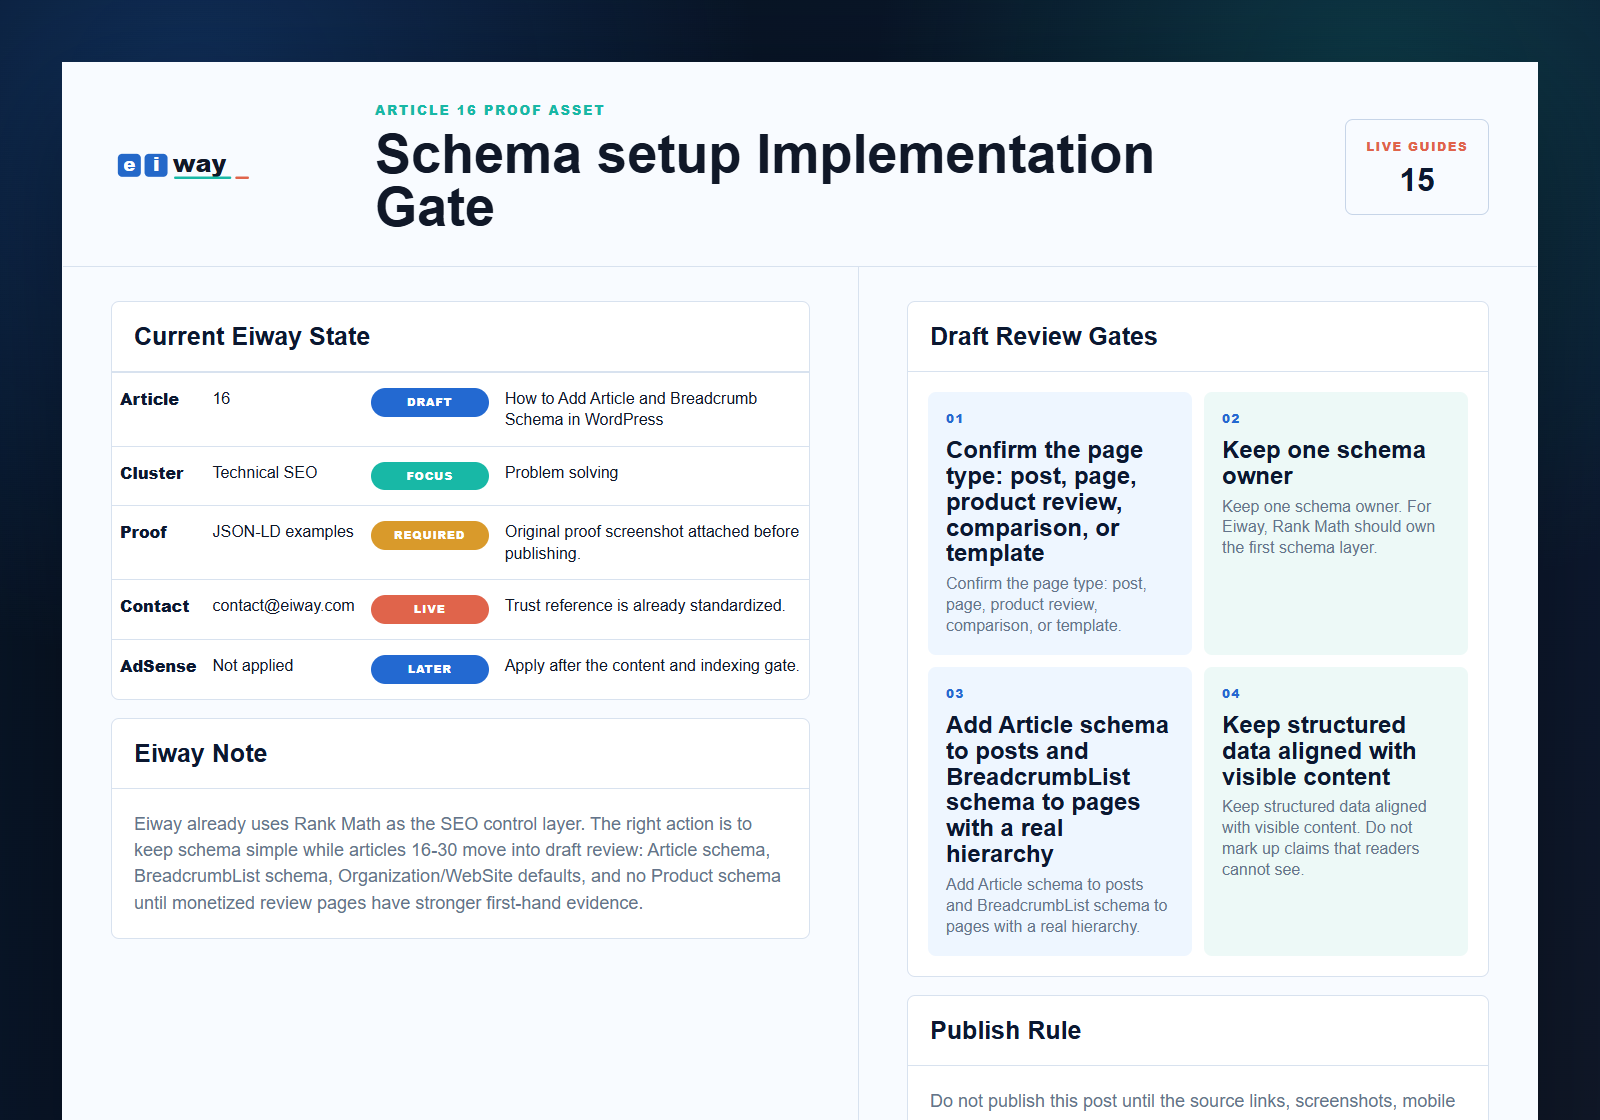Open the 'Keep one schema owner' gate heading

tap(1323, 463)
